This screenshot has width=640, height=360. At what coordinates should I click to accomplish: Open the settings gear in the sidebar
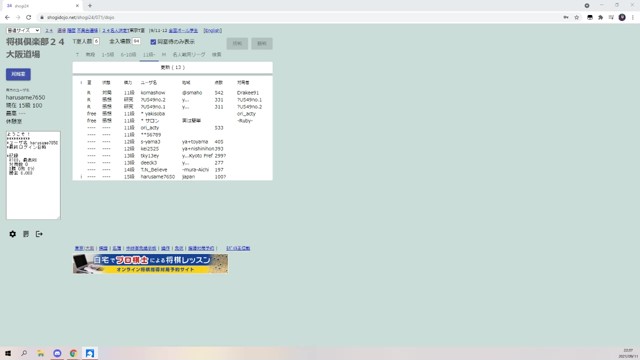[13, 234]
